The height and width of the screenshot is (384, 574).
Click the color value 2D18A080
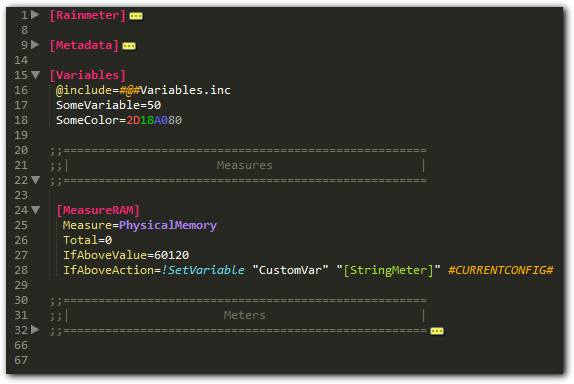[x=154, y=120]
